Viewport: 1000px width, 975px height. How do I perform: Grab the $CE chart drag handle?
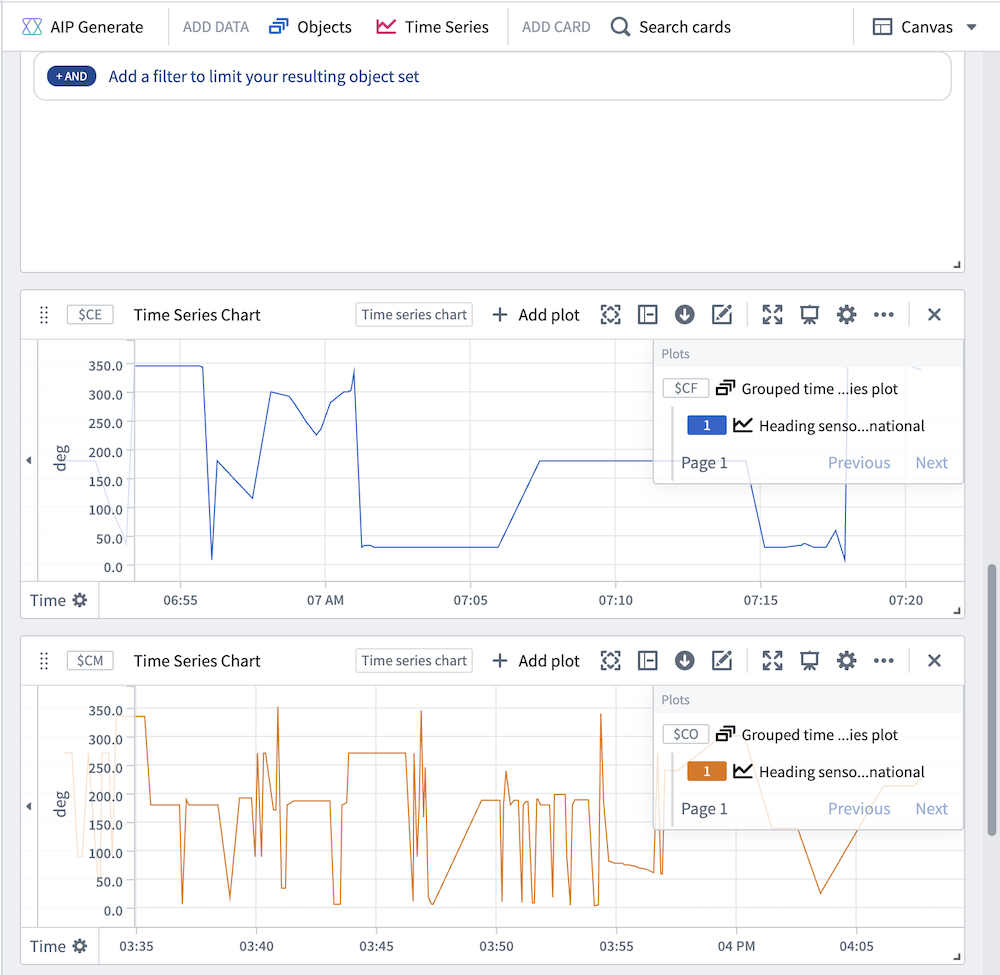click(44, 315)
